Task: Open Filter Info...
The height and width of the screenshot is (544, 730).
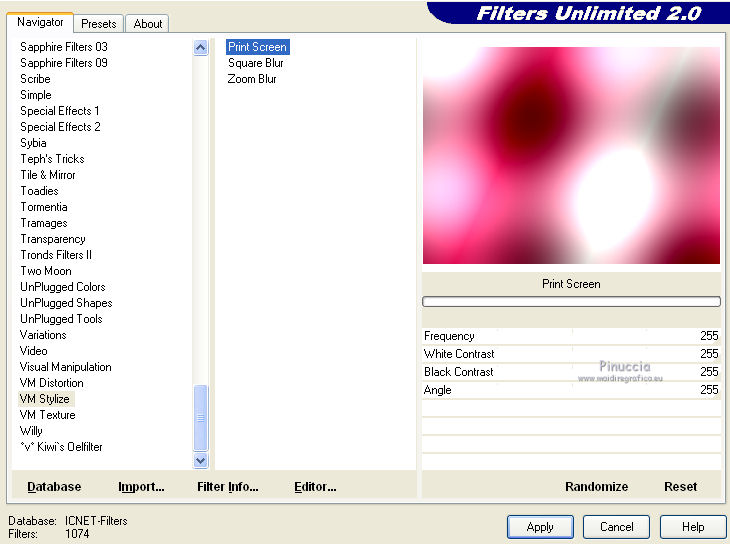Action: (228, 487)
